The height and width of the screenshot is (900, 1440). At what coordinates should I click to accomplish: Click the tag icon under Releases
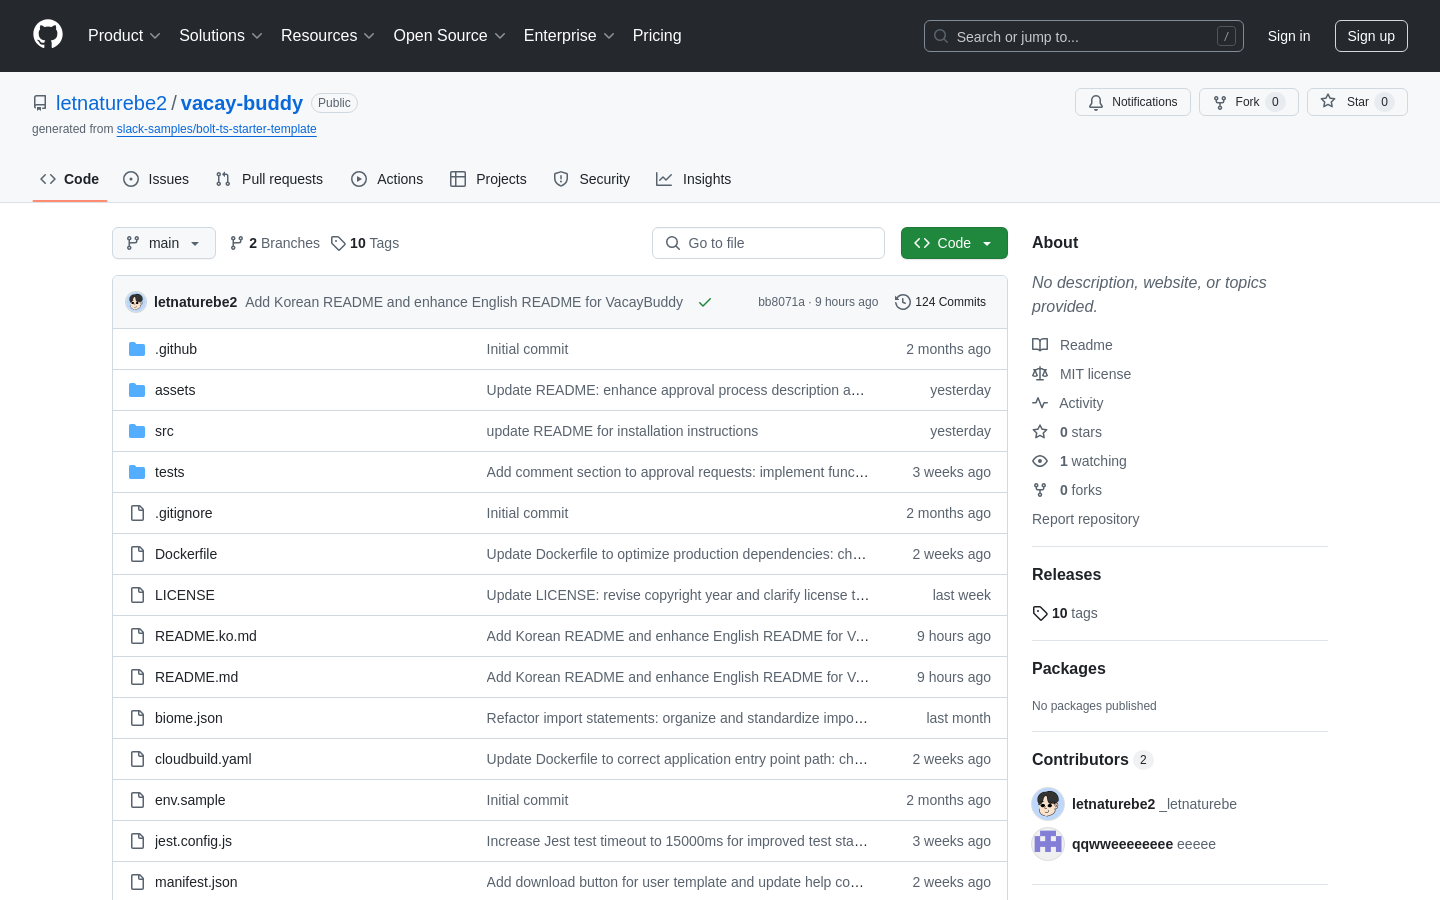[x=1040, y=613]
